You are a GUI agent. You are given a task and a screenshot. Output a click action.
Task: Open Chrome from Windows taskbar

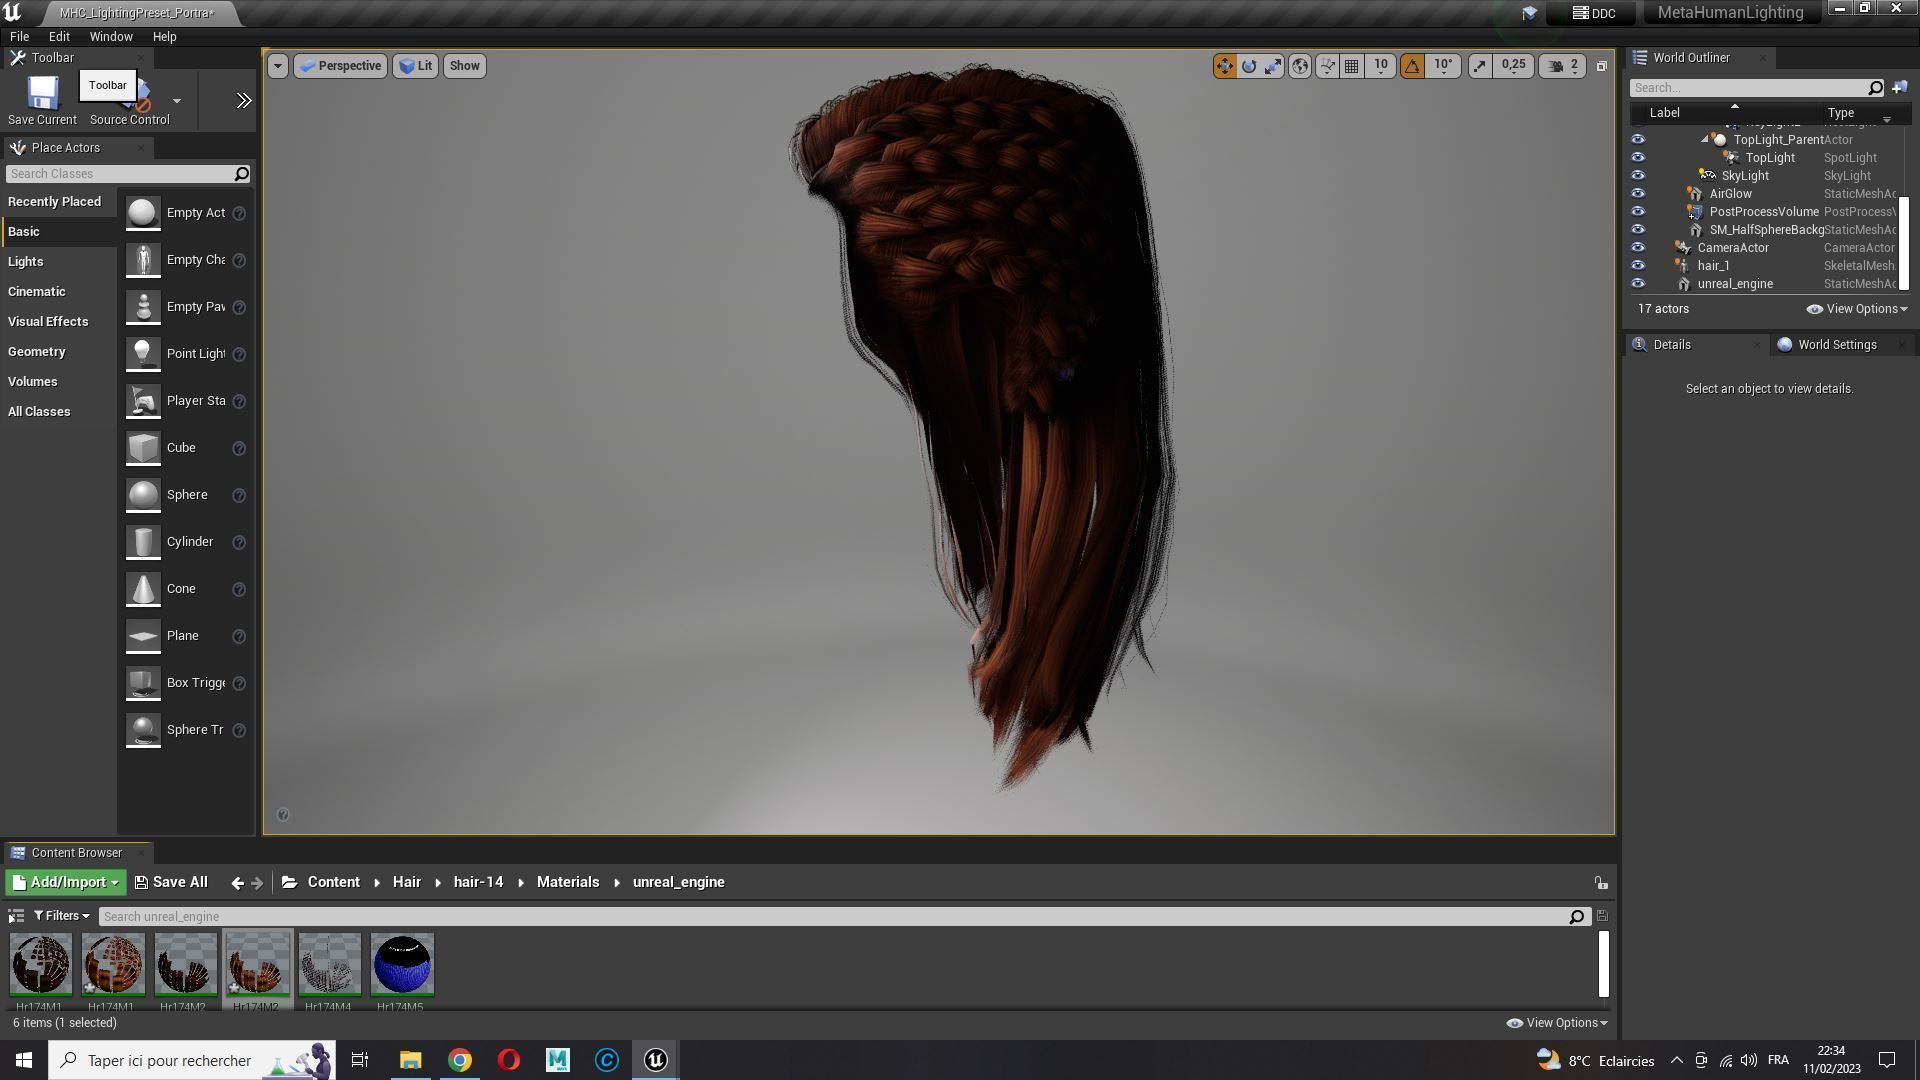[x=460, y=1060]
